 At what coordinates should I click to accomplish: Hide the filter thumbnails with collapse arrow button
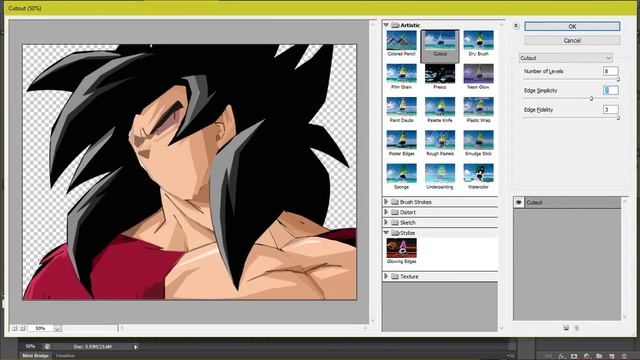tap(516, 26)
